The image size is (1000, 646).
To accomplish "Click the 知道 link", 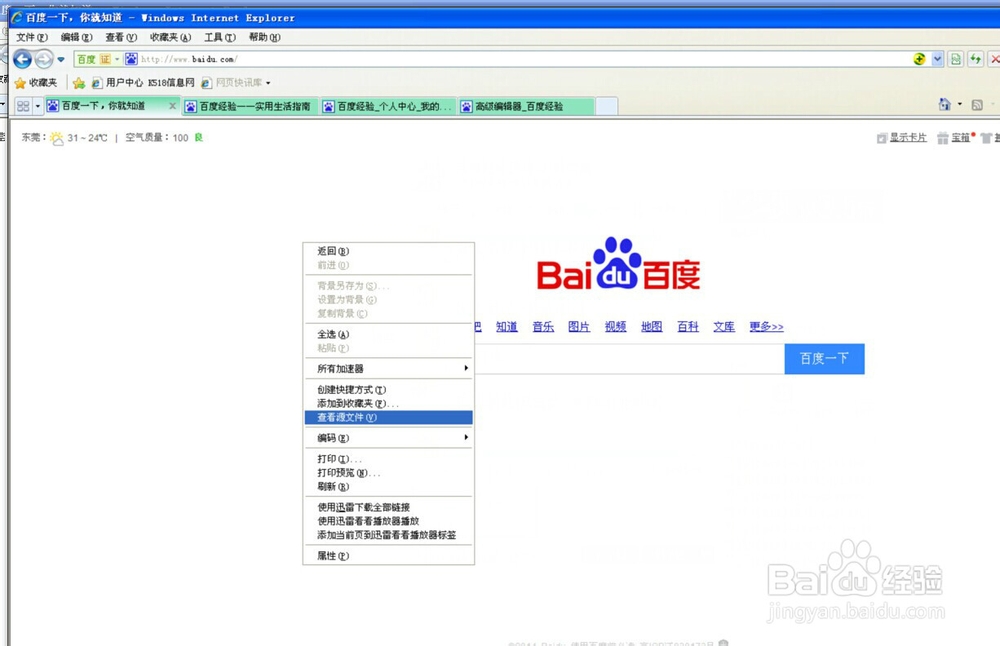I will (x=507, y=327).
